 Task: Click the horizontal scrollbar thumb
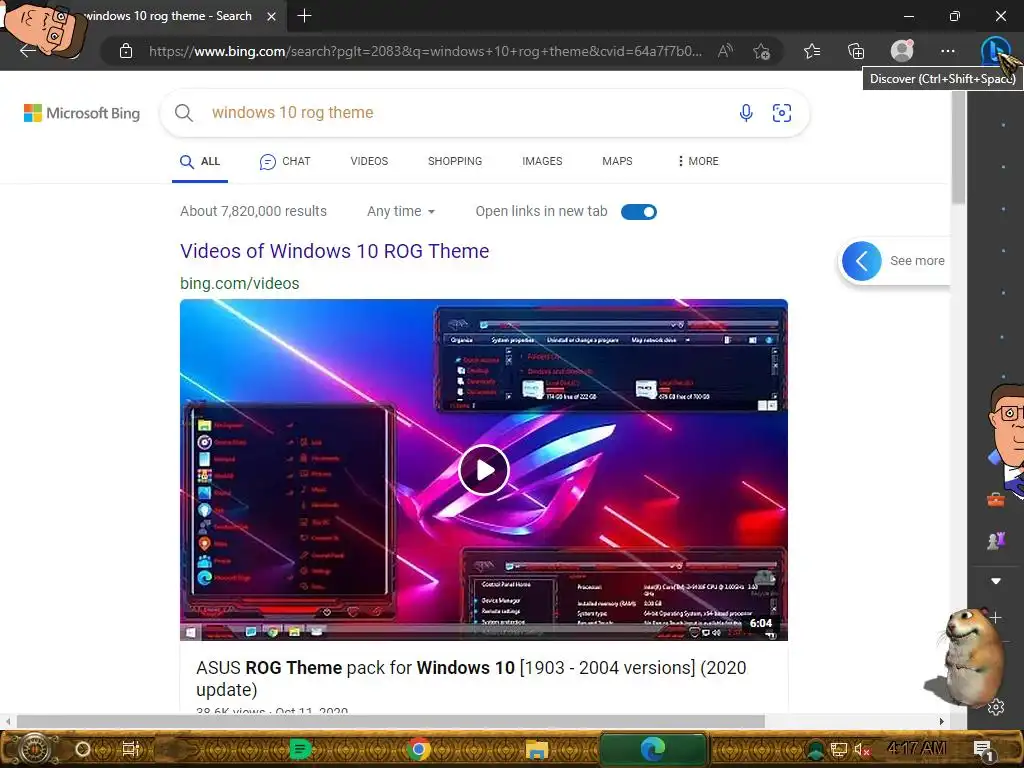[391, 721]
